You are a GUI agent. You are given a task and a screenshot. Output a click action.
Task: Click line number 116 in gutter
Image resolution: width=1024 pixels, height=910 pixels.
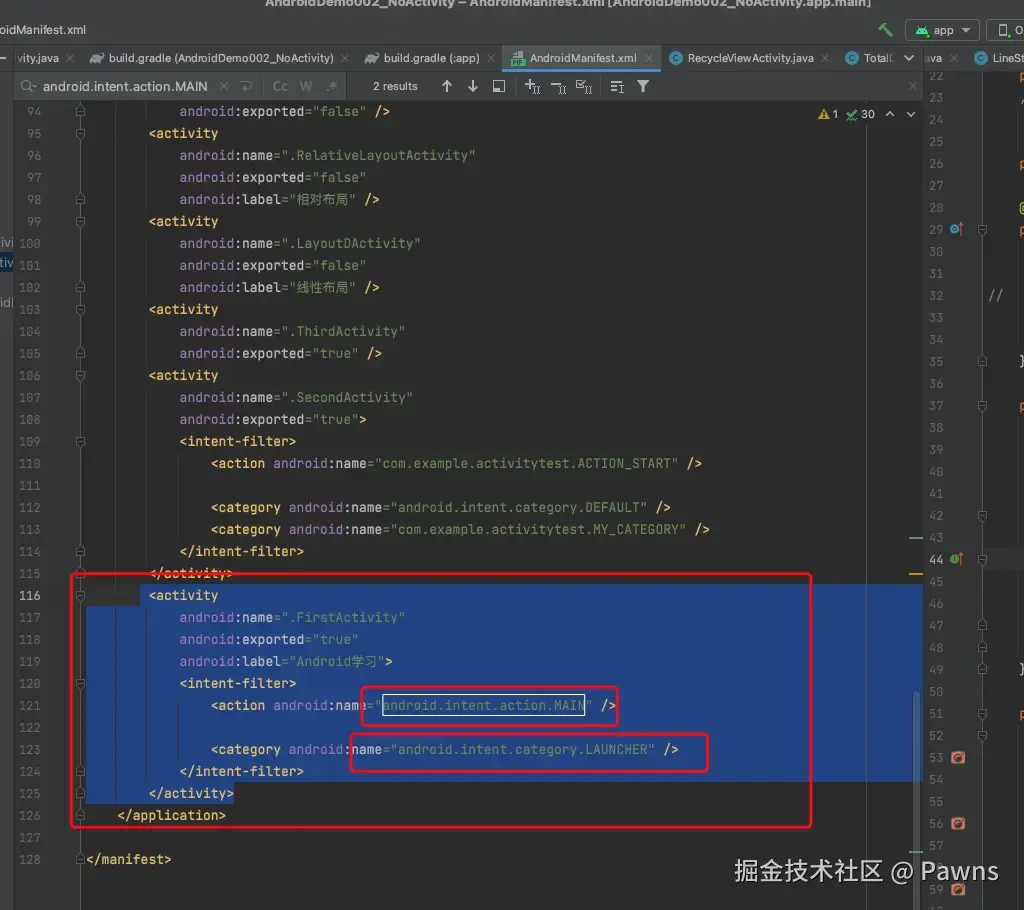[29, 595]
